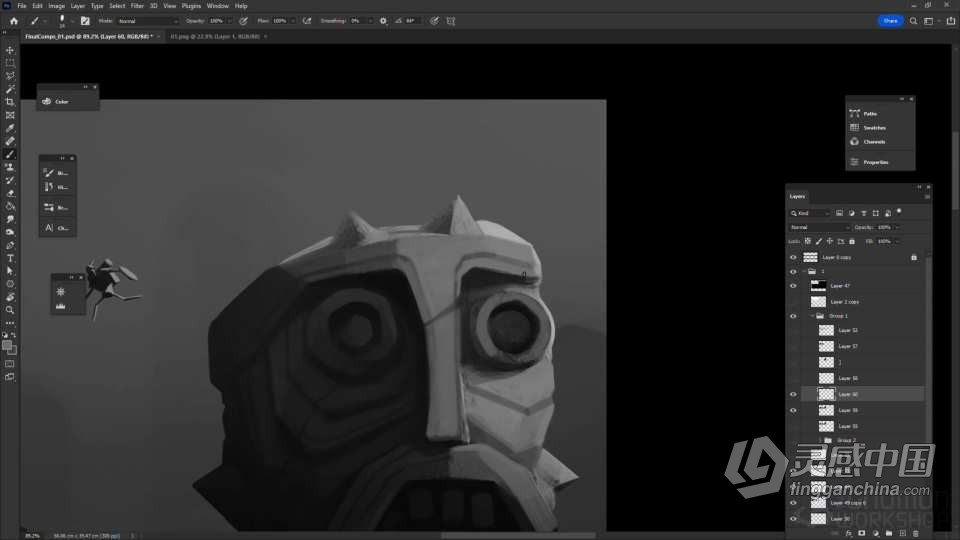
Task: Open the Edit Toolbar three-dots menu
Action: point(10,323)
